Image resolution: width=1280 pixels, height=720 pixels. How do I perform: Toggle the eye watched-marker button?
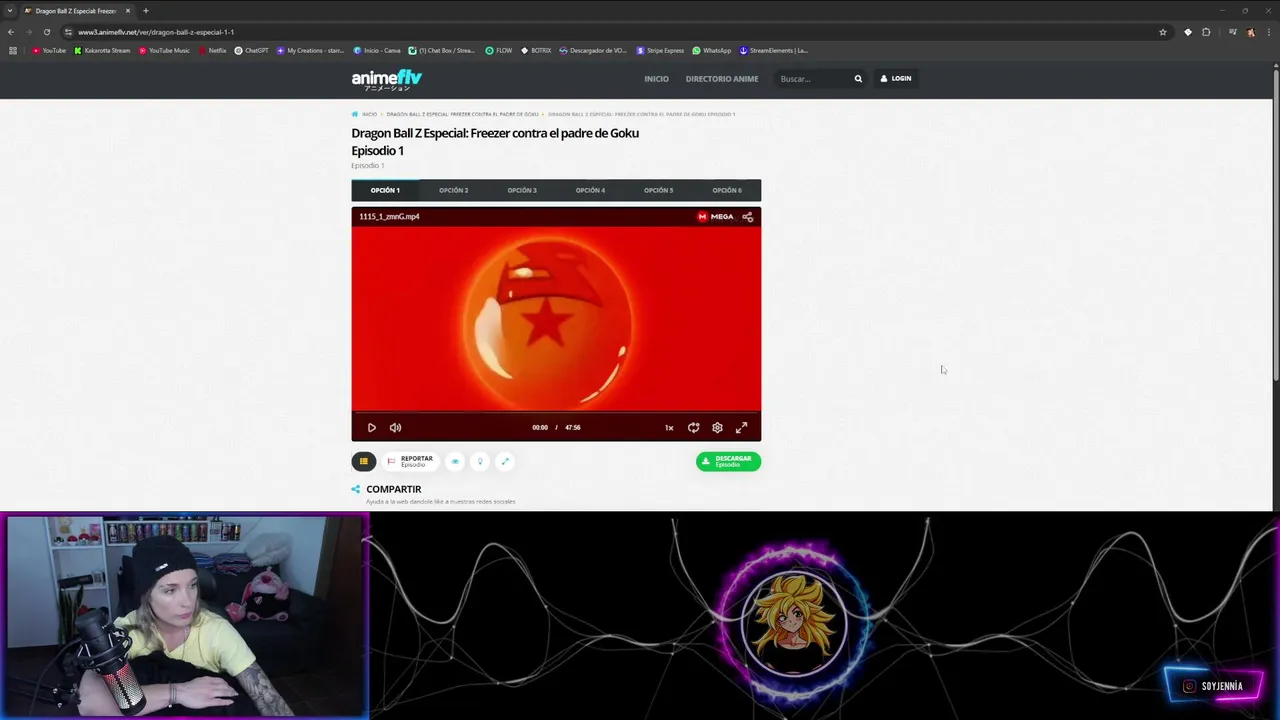pyautogui.click(x=455, y=461)
